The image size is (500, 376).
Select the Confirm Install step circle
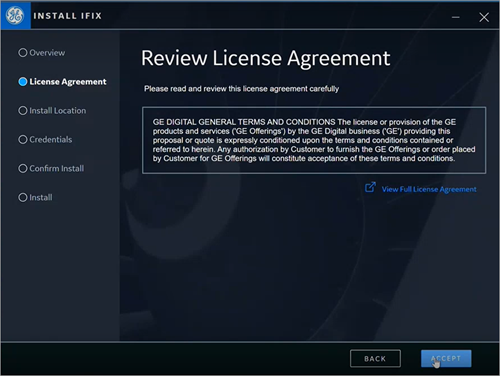pyautogui.click(x=23, y=168)
